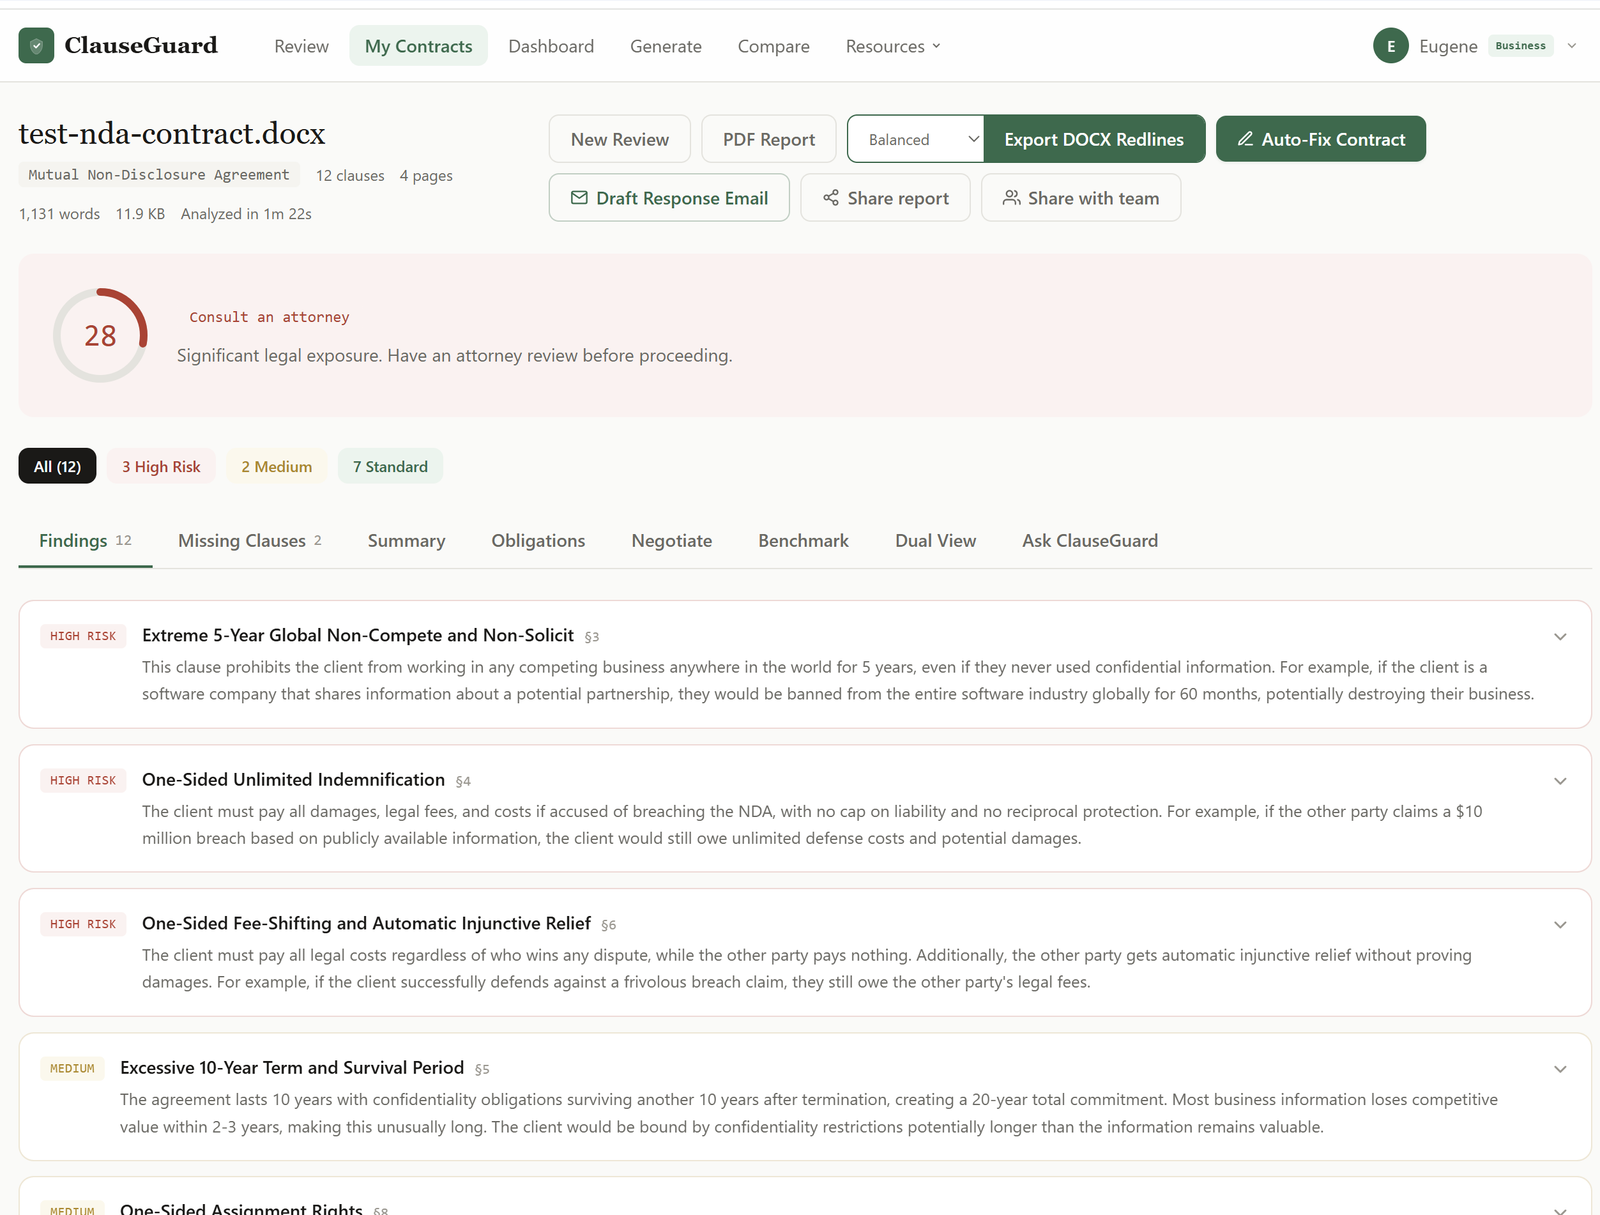Open the Resources menu in navigation
The height and width of the screenshot is (1215, 1600).
[x=892, y=46]
